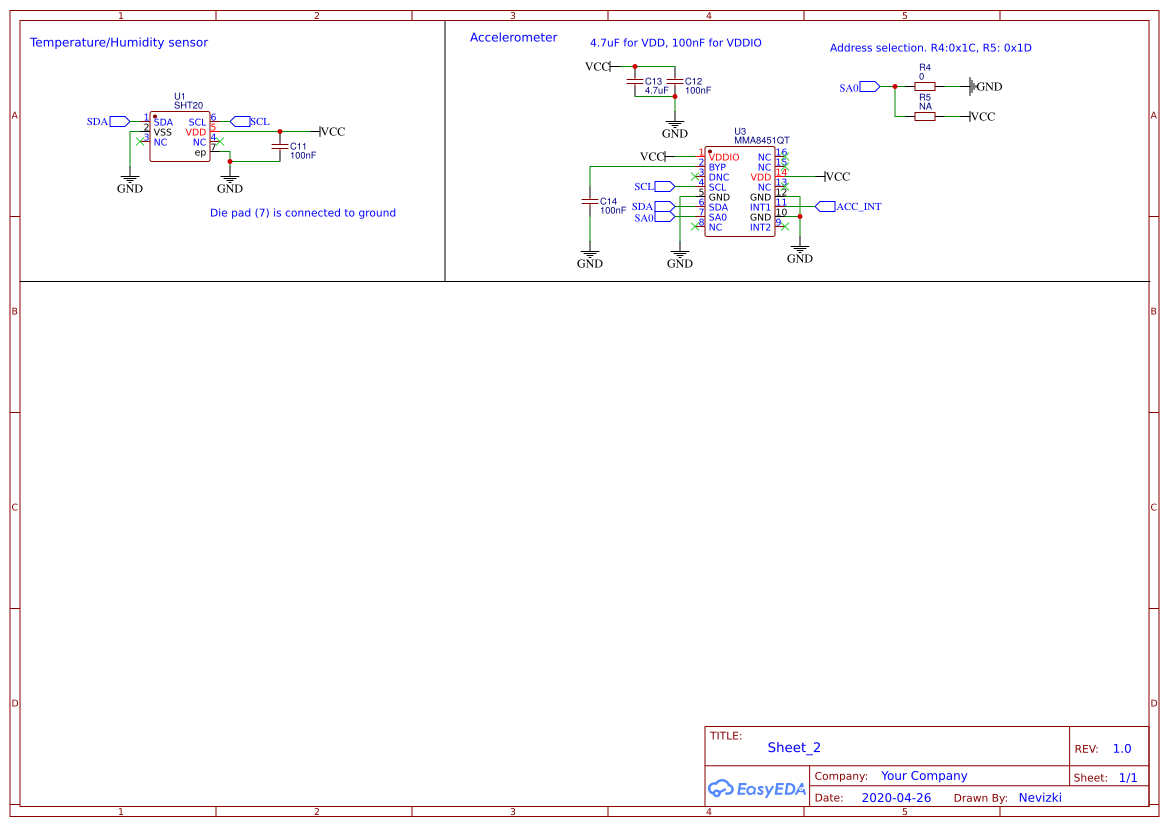Click the 'VDDIO' pin label on U3
1169x827 pixels.
pos(724,157)
